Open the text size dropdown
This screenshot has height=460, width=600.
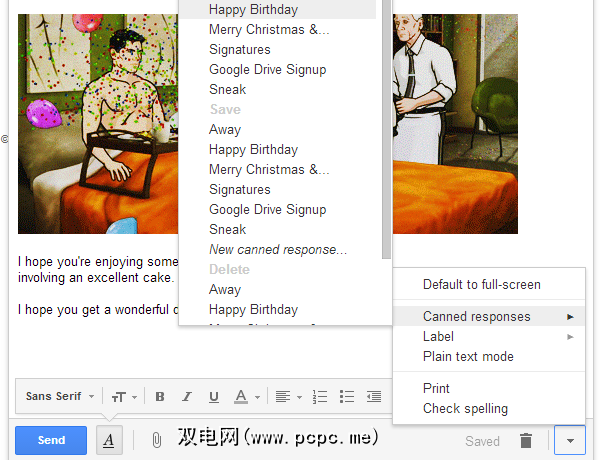click(x=124, y=397)
